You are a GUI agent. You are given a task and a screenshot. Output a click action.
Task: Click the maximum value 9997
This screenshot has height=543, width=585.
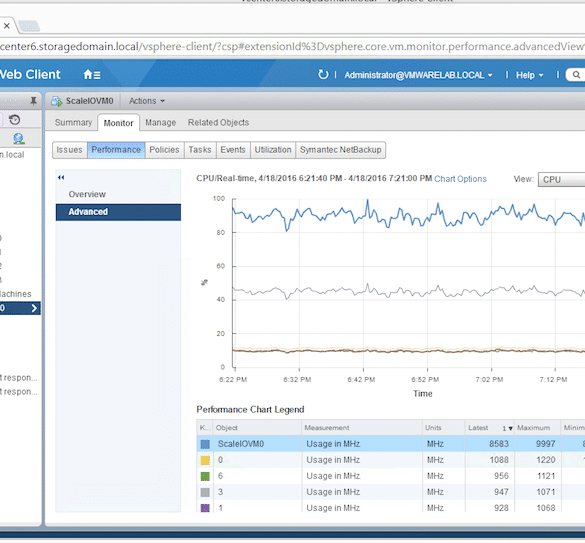click(545, 444)
